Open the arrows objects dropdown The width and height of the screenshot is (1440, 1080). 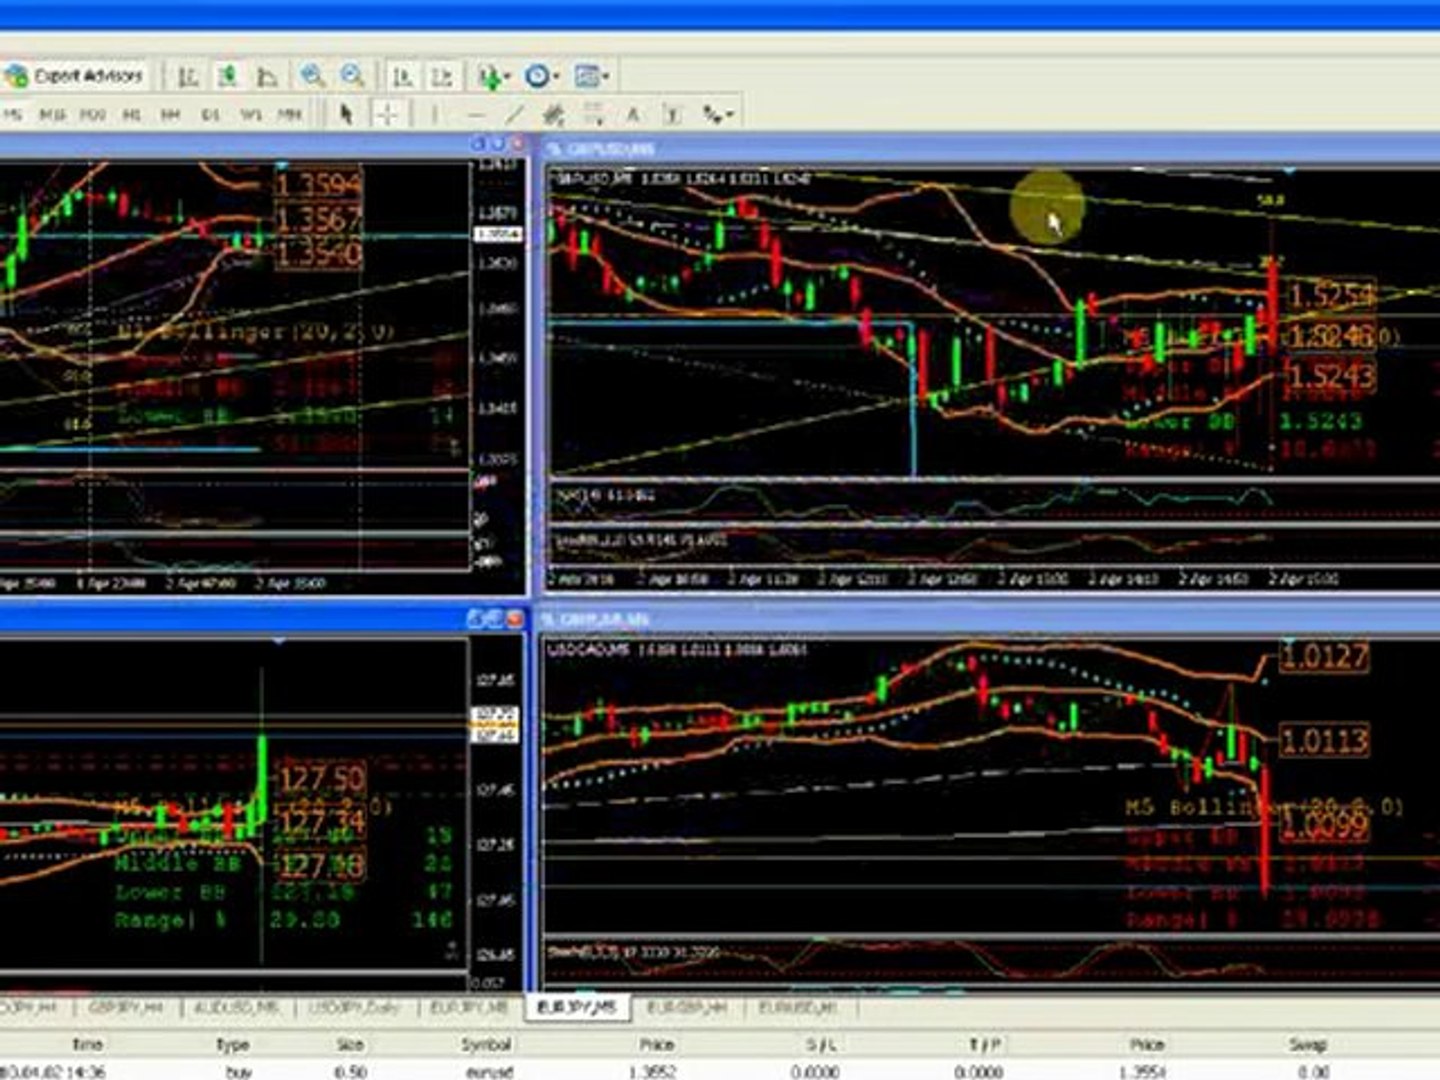(718, 115)
